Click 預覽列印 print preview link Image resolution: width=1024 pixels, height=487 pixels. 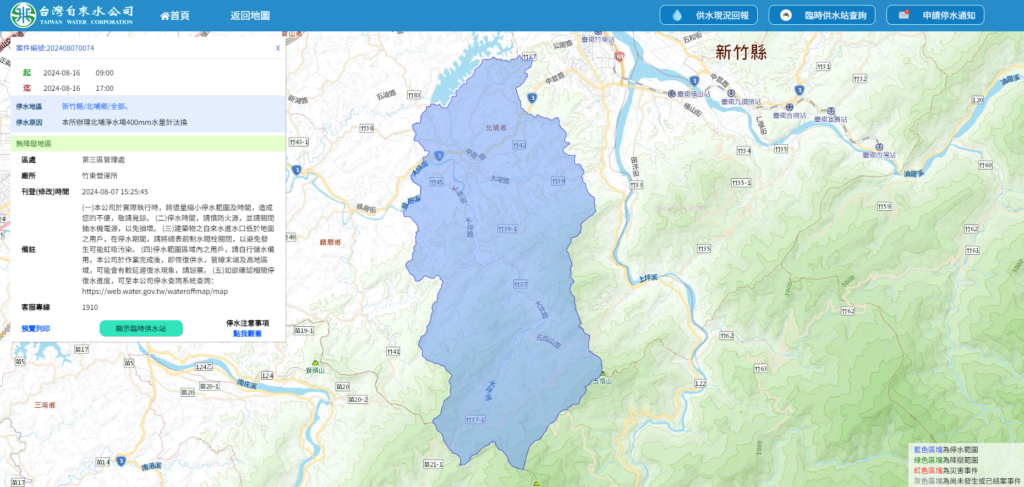[36, 328]
